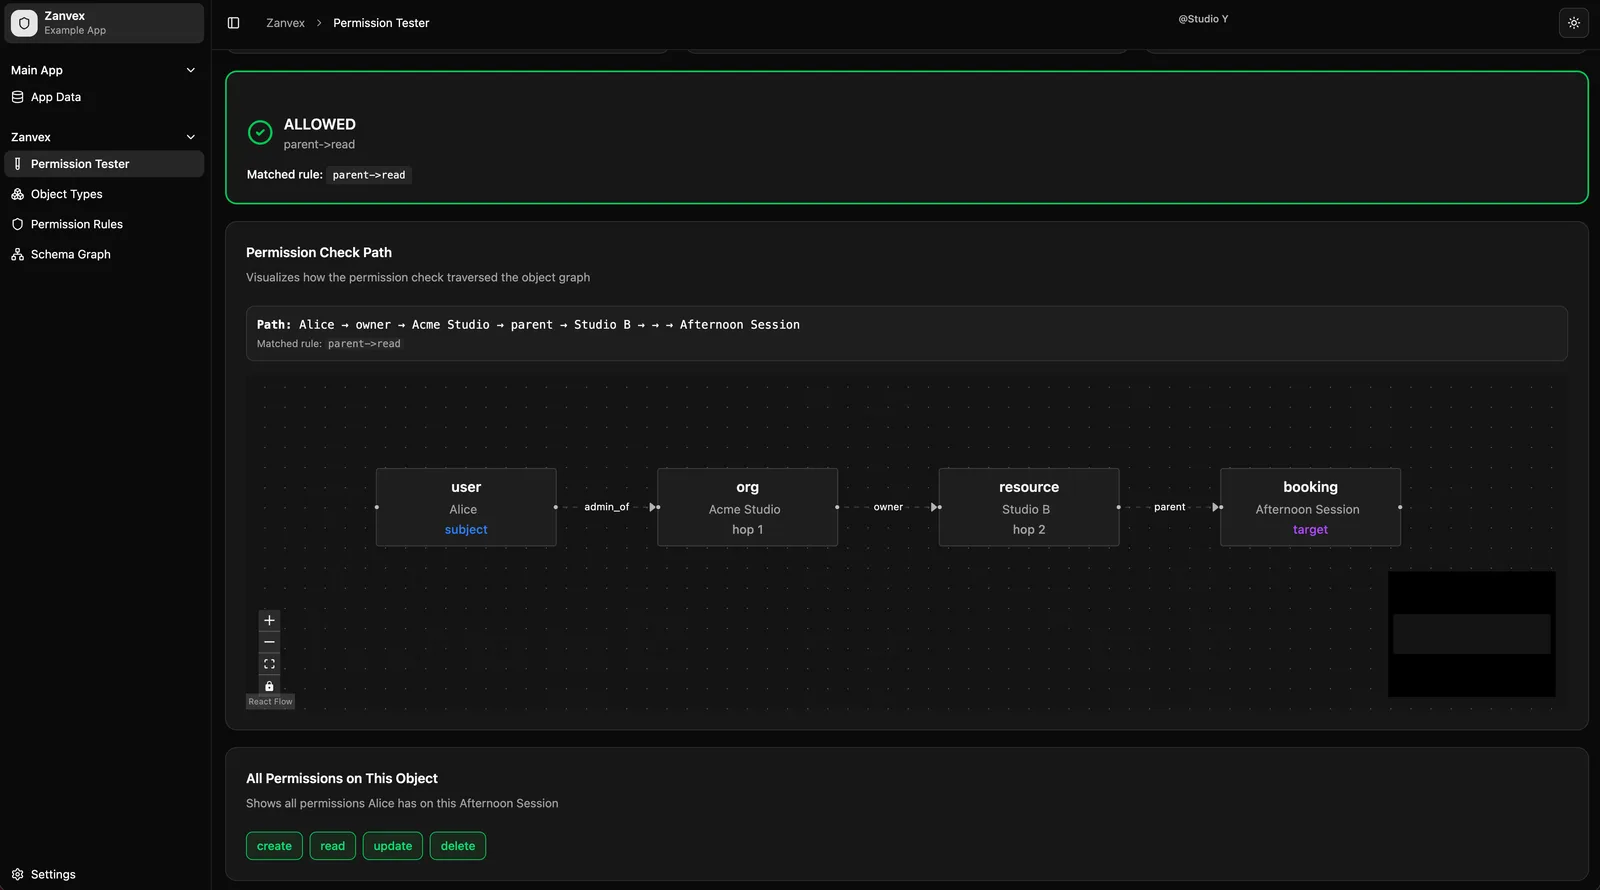
Task: Click the graph minimap
Action: click(x=1472, y=634)
